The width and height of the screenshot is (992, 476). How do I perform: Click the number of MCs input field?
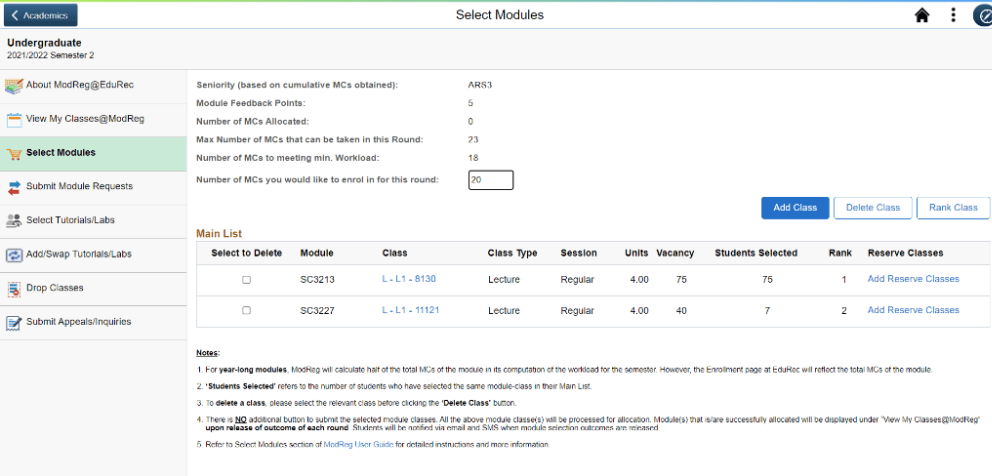coord(490,180)
